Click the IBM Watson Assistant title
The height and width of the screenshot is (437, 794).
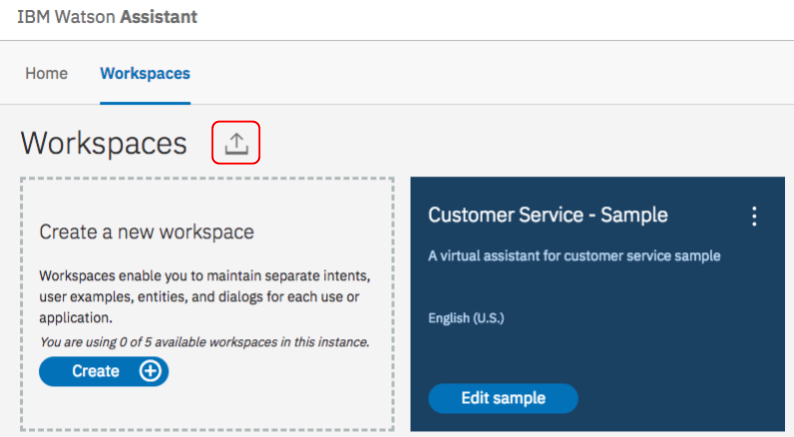coord(107,17)
